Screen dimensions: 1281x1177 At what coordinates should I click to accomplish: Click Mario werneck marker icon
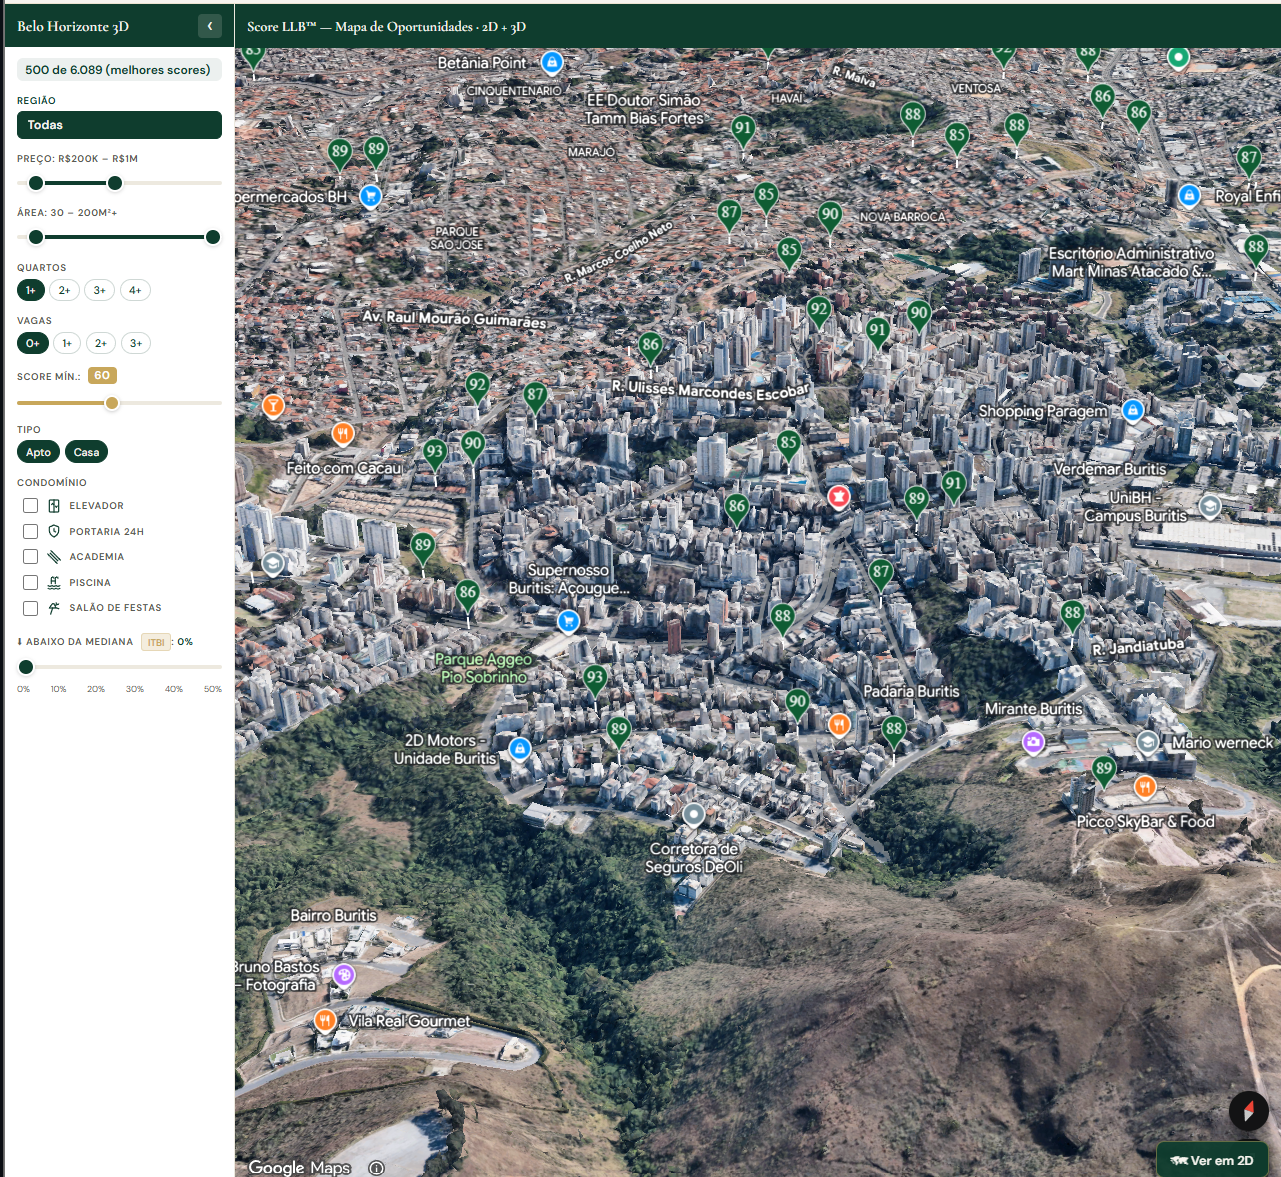(1148, 742)
